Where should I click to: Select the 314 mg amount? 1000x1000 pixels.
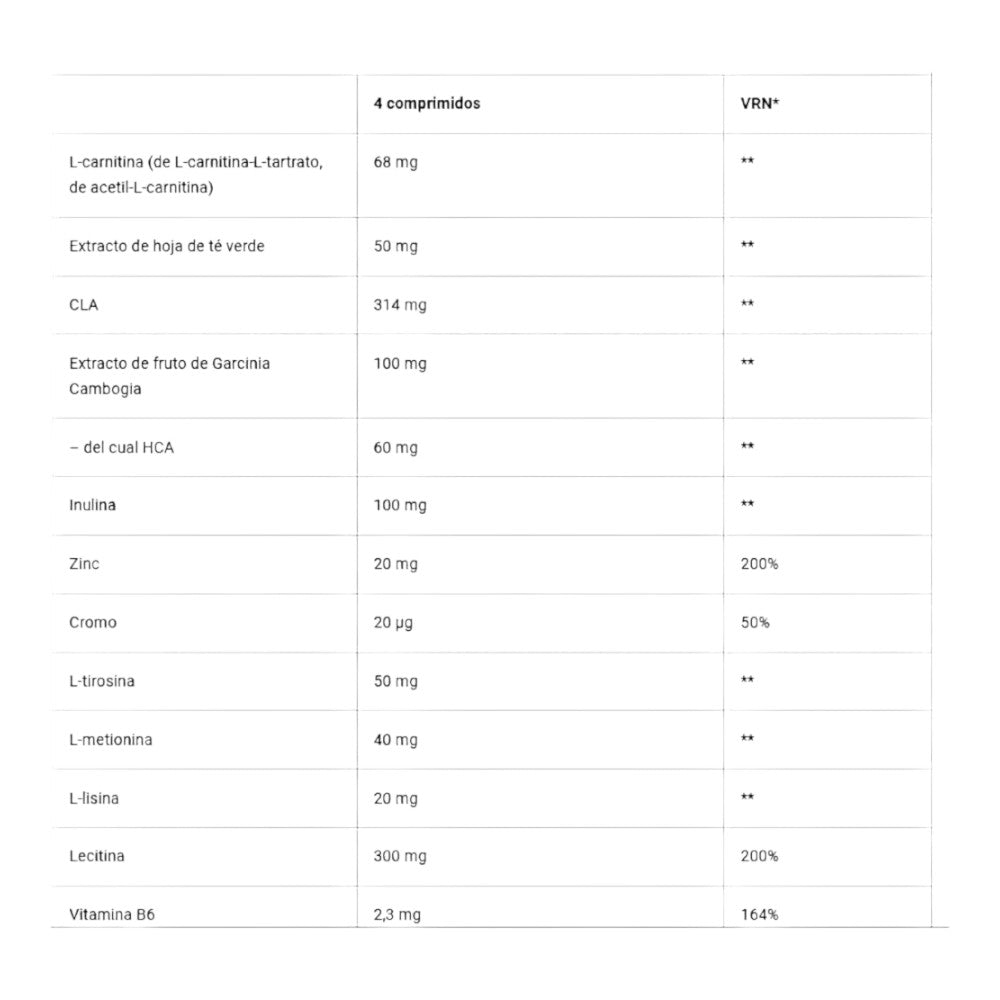(400, 305)
